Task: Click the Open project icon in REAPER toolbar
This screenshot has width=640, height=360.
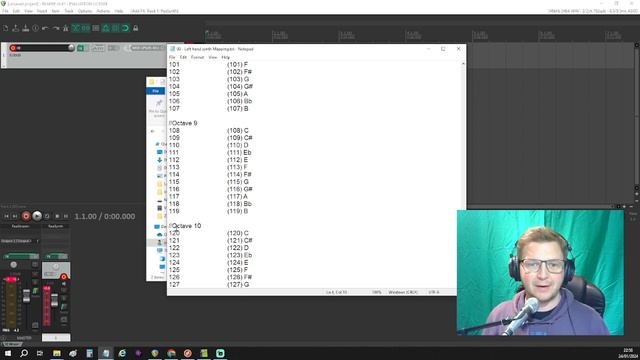Action: pyautogui.click(x=16, y=28)
